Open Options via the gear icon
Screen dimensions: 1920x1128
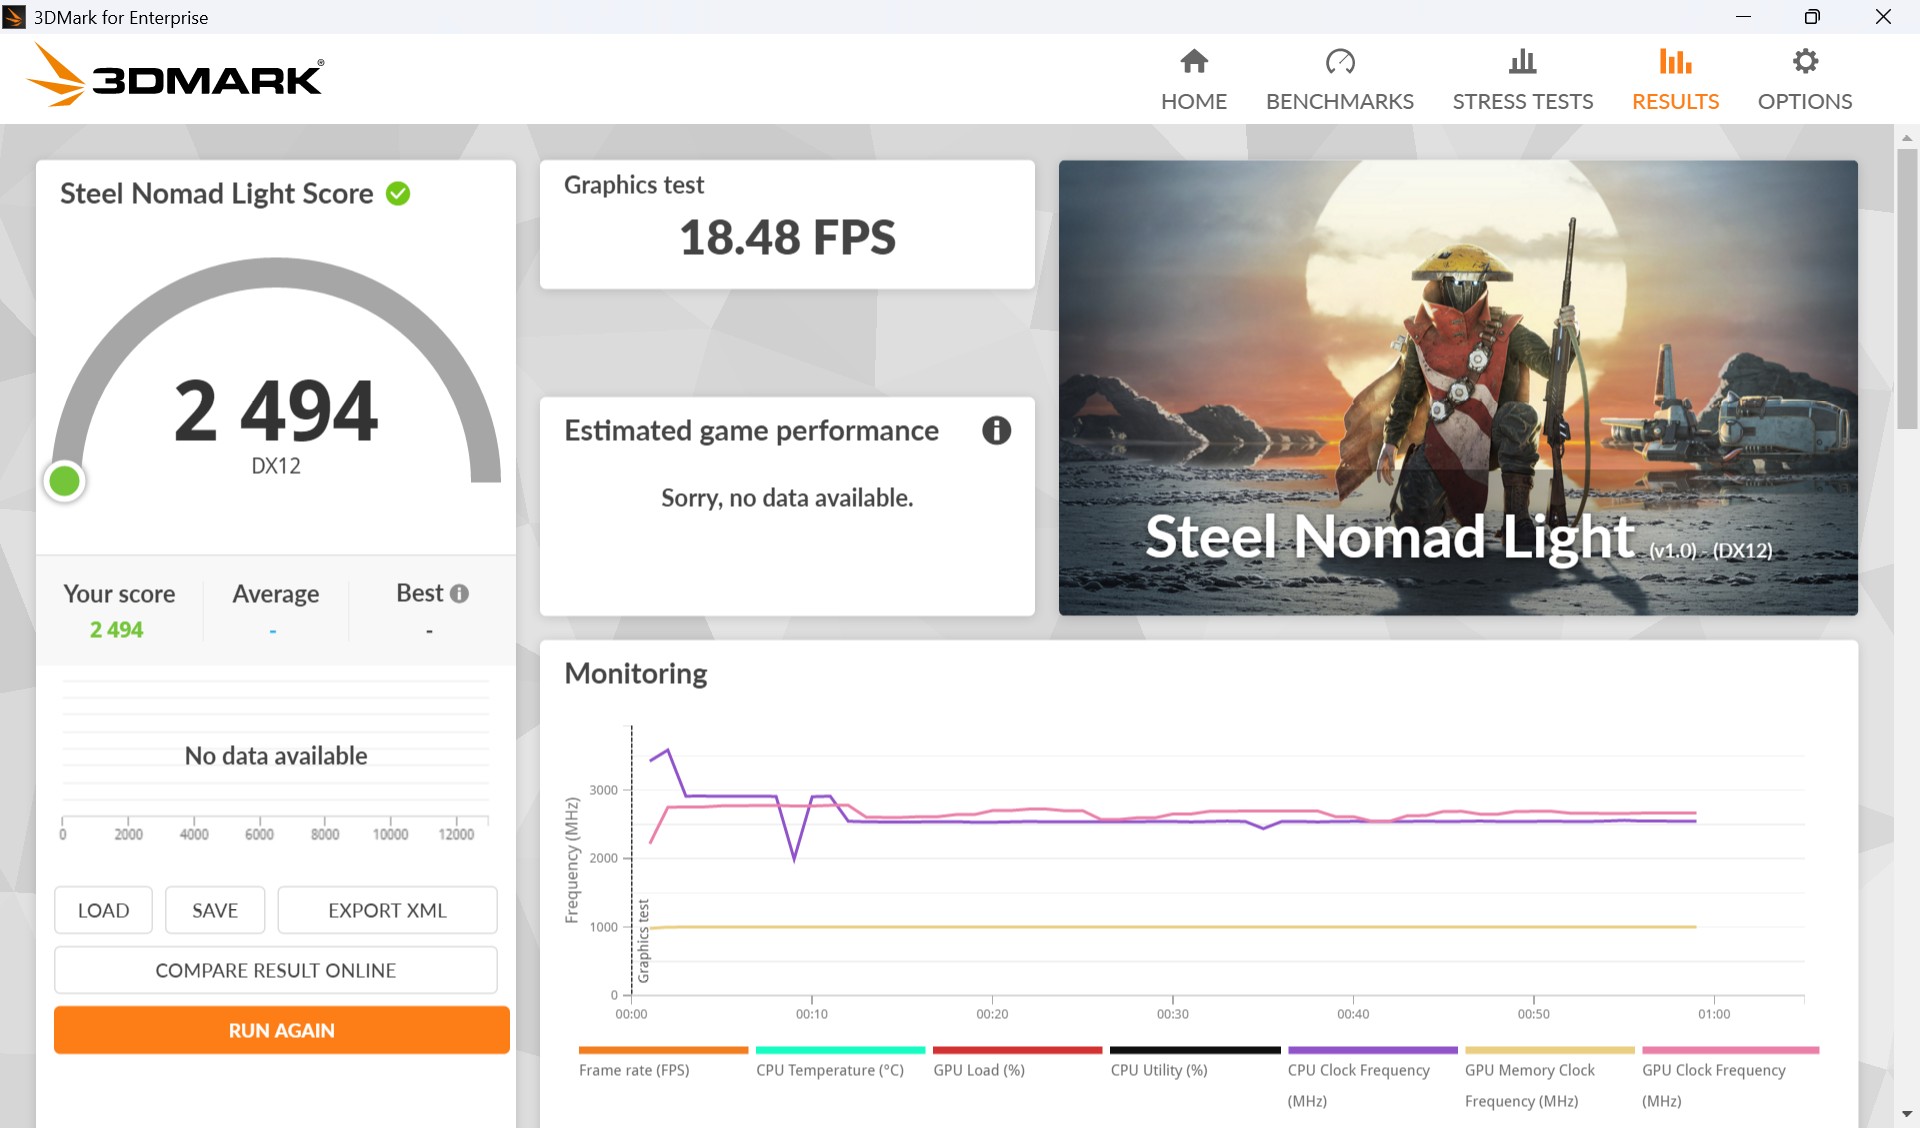point(1804,62)
